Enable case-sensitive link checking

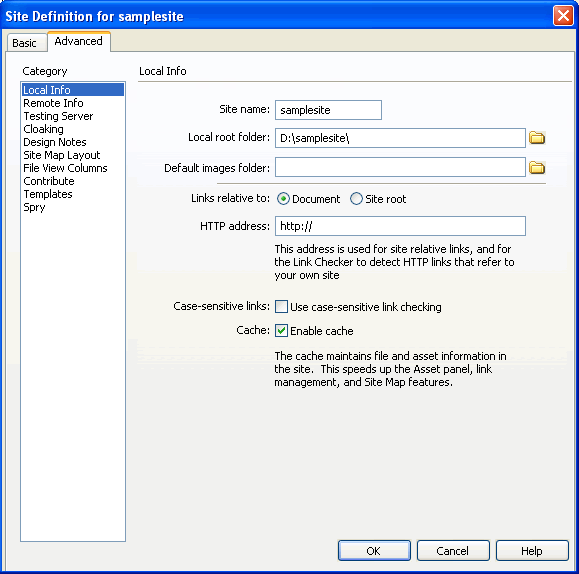[281, 307]
